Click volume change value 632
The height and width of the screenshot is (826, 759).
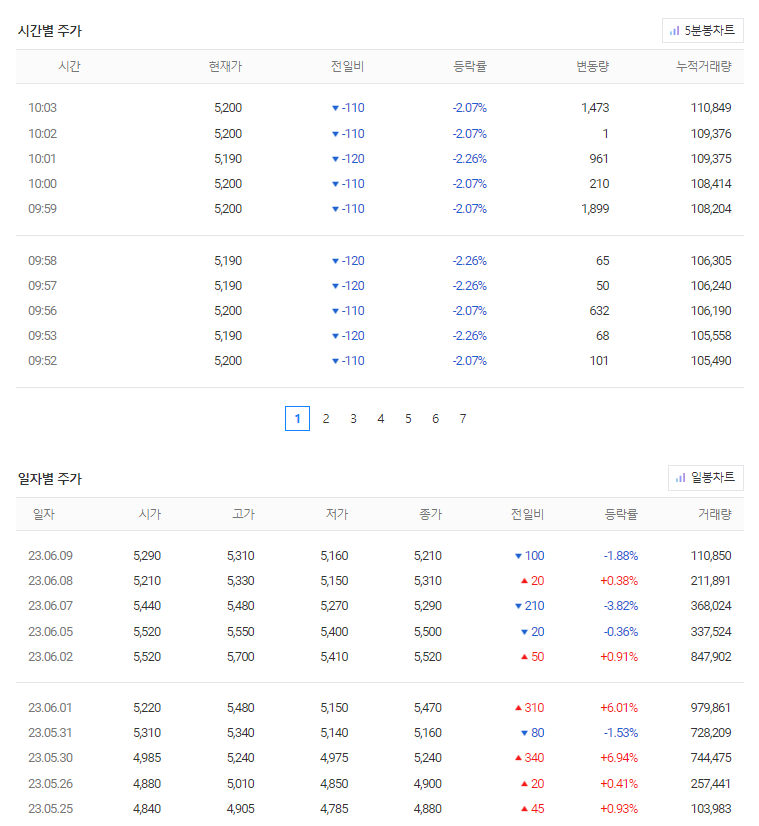(599, 311)
